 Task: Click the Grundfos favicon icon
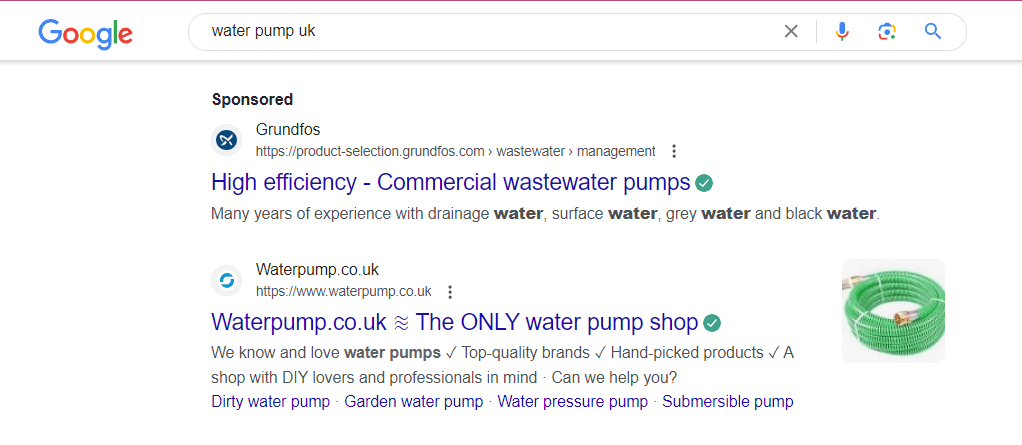tap(227, 140)
